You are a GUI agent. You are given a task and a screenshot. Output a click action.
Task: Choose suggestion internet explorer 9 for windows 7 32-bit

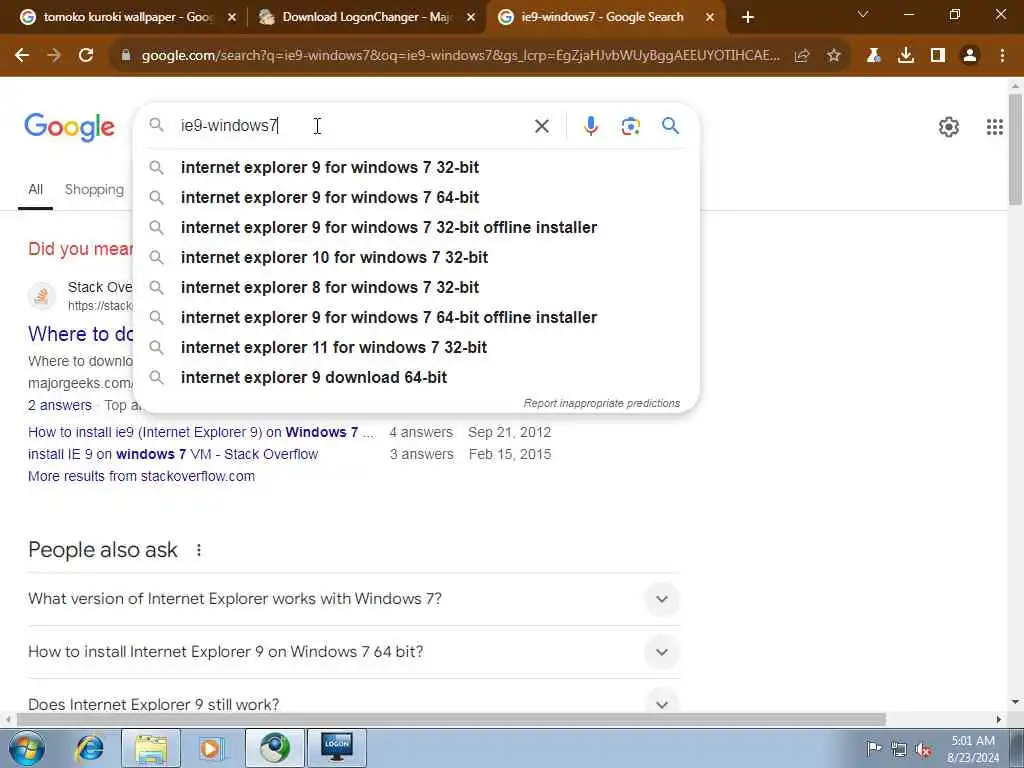point(417,167)
